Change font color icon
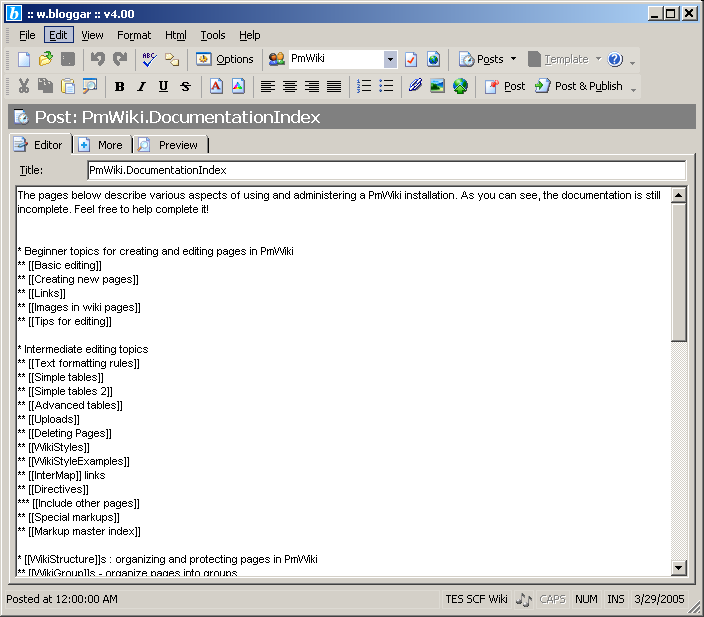The image size is (704, 617). point(216,86)
